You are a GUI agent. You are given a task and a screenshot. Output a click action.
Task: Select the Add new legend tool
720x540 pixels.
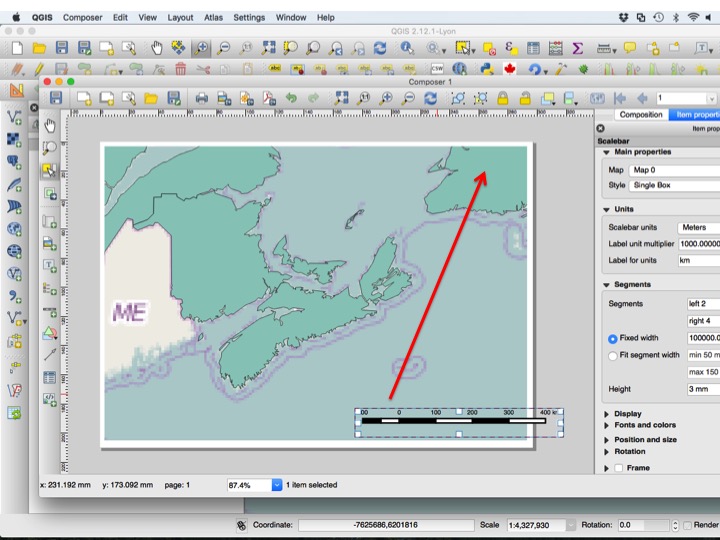(x=50, y=289)
